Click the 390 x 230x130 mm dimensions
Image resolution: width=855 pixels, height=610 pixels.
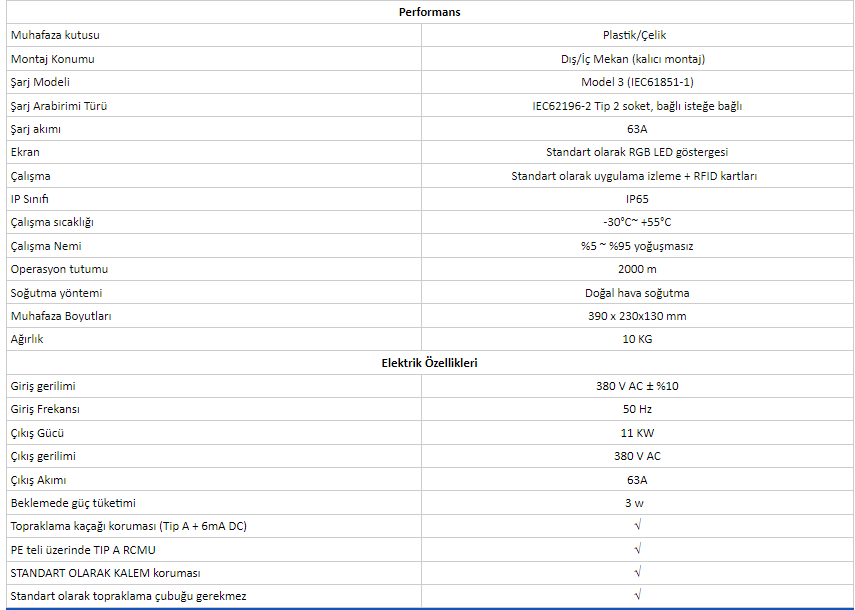pos(637,316)
